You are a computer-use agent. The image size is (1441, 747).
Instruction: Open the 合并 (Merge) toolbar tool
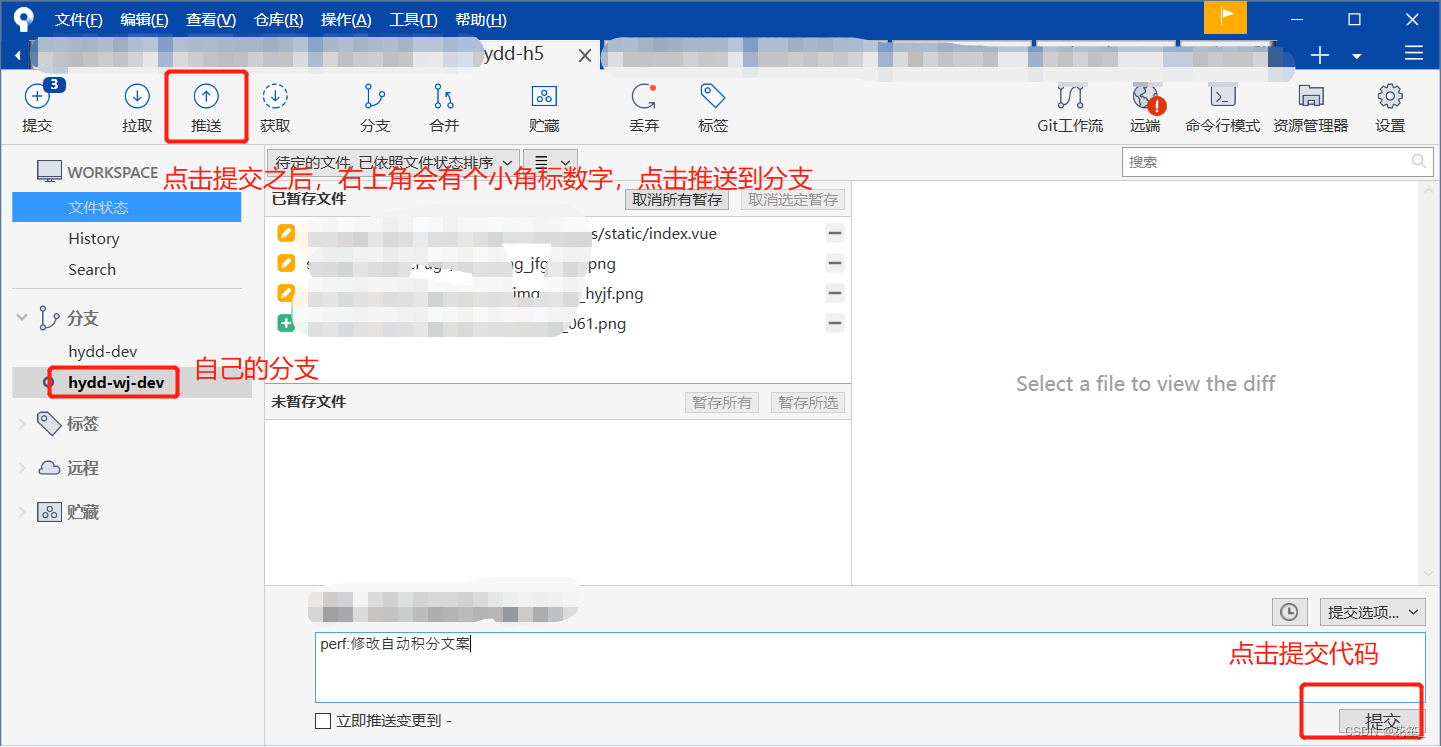pos(444,107)
